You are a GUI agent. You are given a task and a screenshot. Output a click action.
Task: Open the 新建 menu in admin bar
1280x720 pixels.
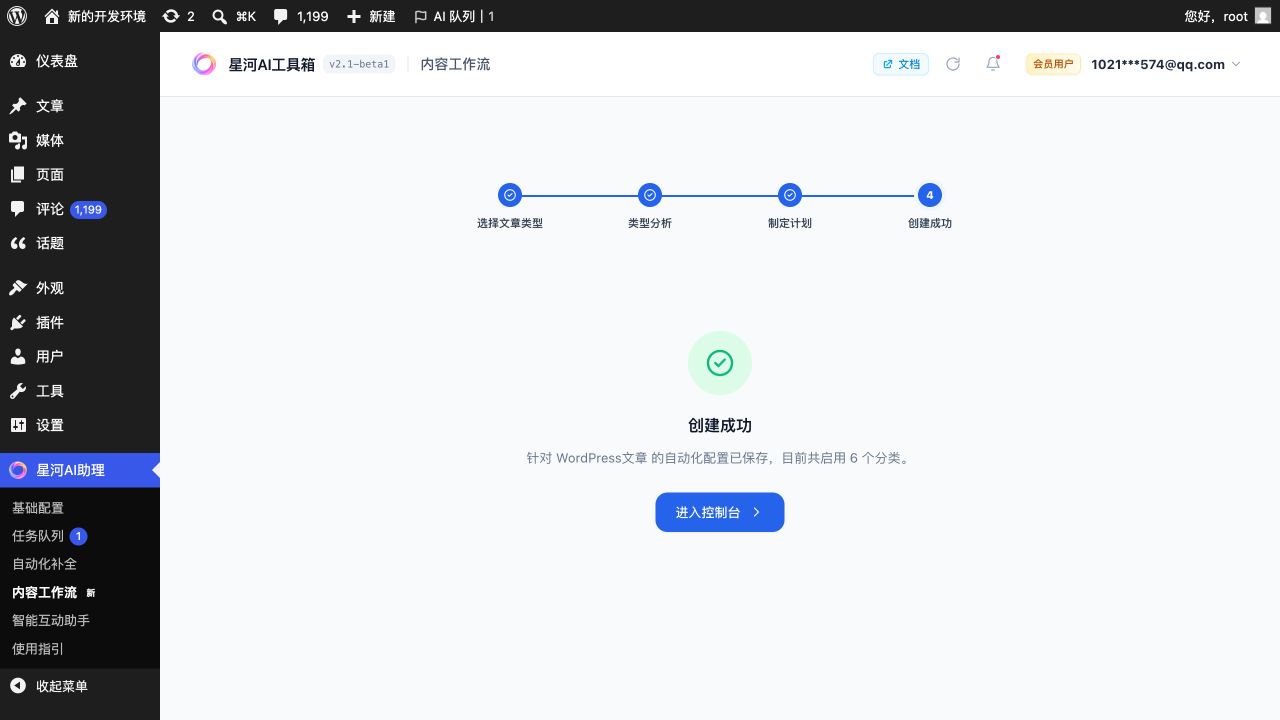[x=370, y=16]
